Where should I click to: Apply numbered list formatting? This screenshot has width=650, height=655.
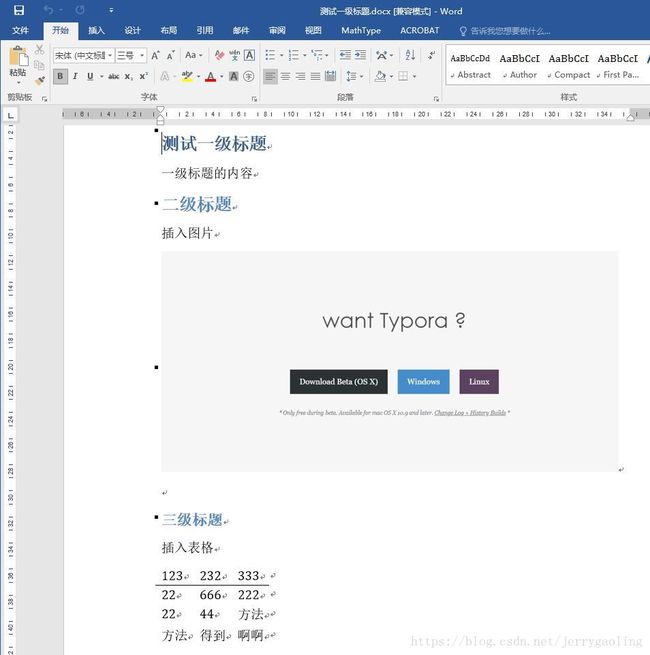click(x=294, y=55)
